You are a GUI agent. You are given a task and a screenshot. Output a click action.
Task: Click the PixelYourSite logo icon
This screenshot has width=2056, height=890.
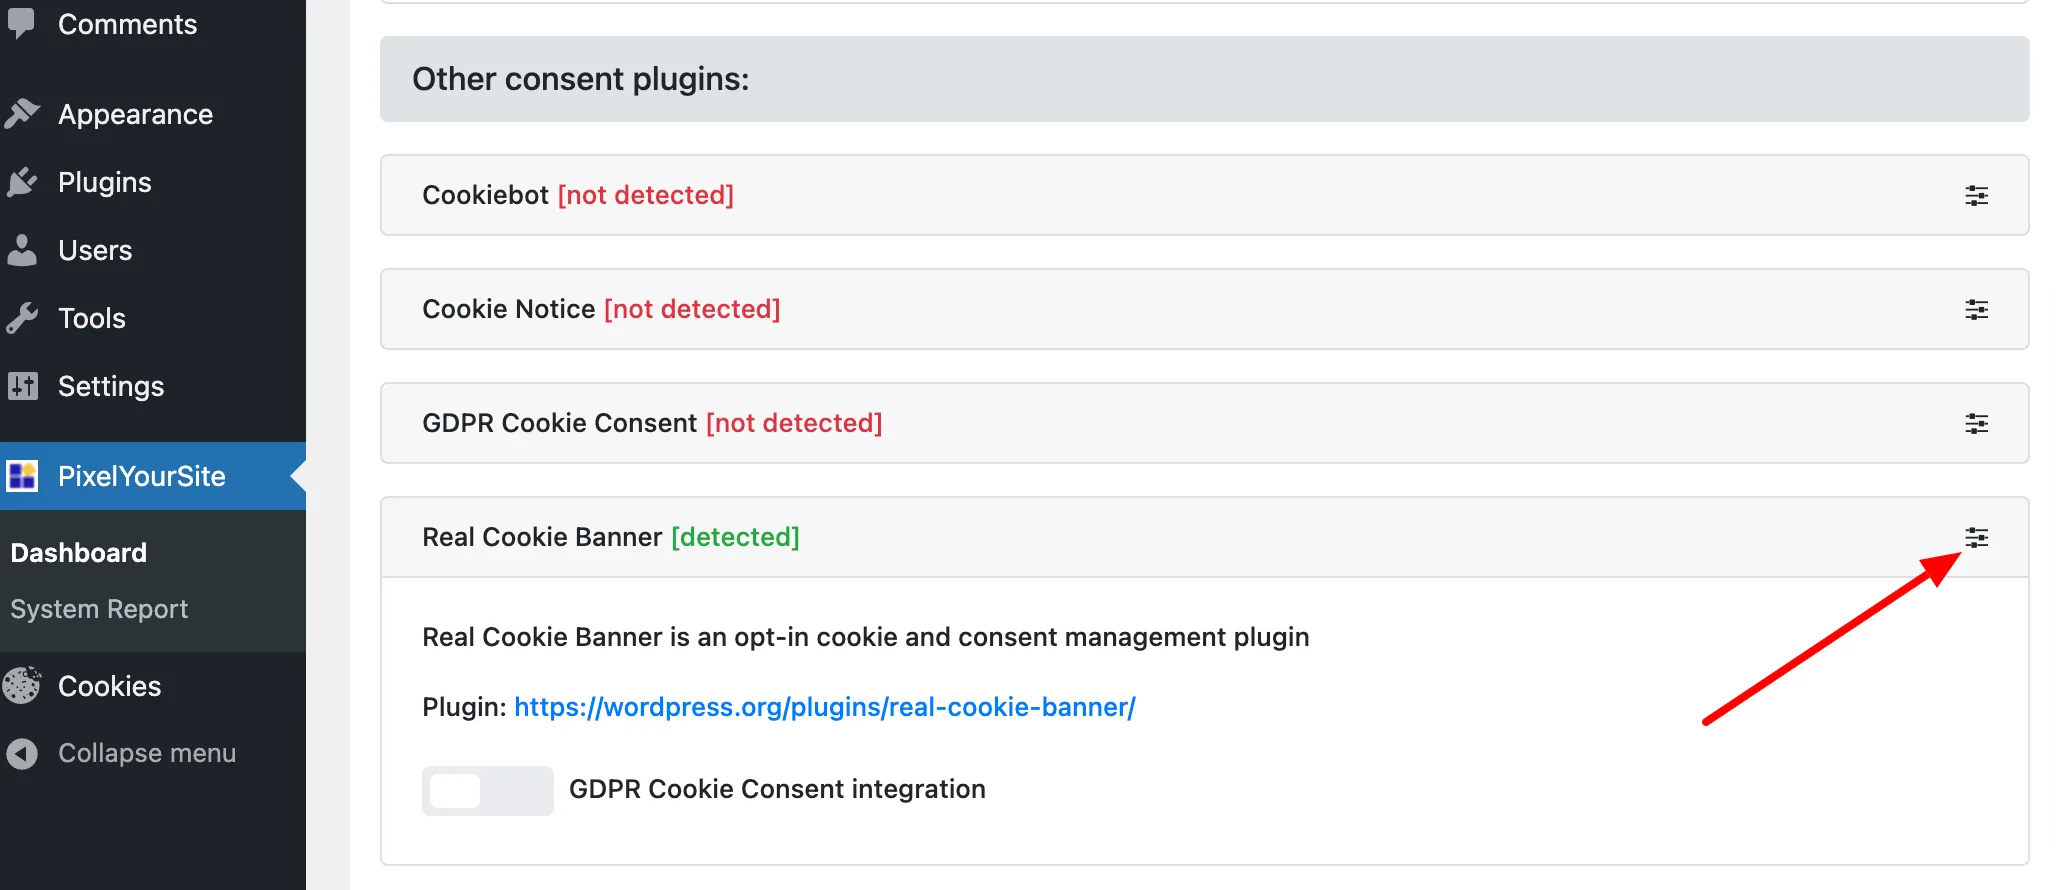tap(22, 476)
